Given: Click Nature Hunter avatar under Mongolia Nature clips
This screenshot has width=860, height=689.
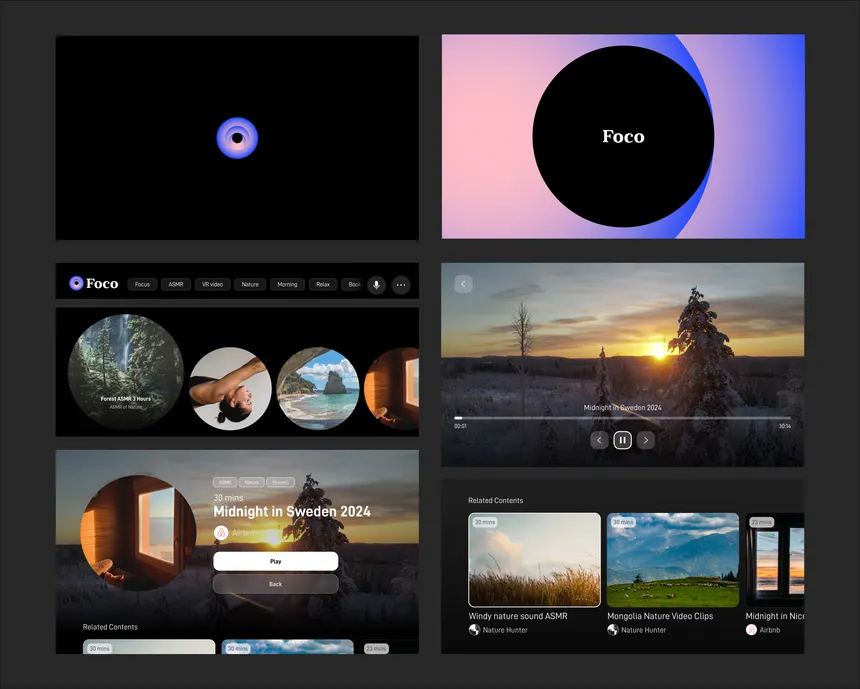Looking at the screenshot, I should pos(613,630).
